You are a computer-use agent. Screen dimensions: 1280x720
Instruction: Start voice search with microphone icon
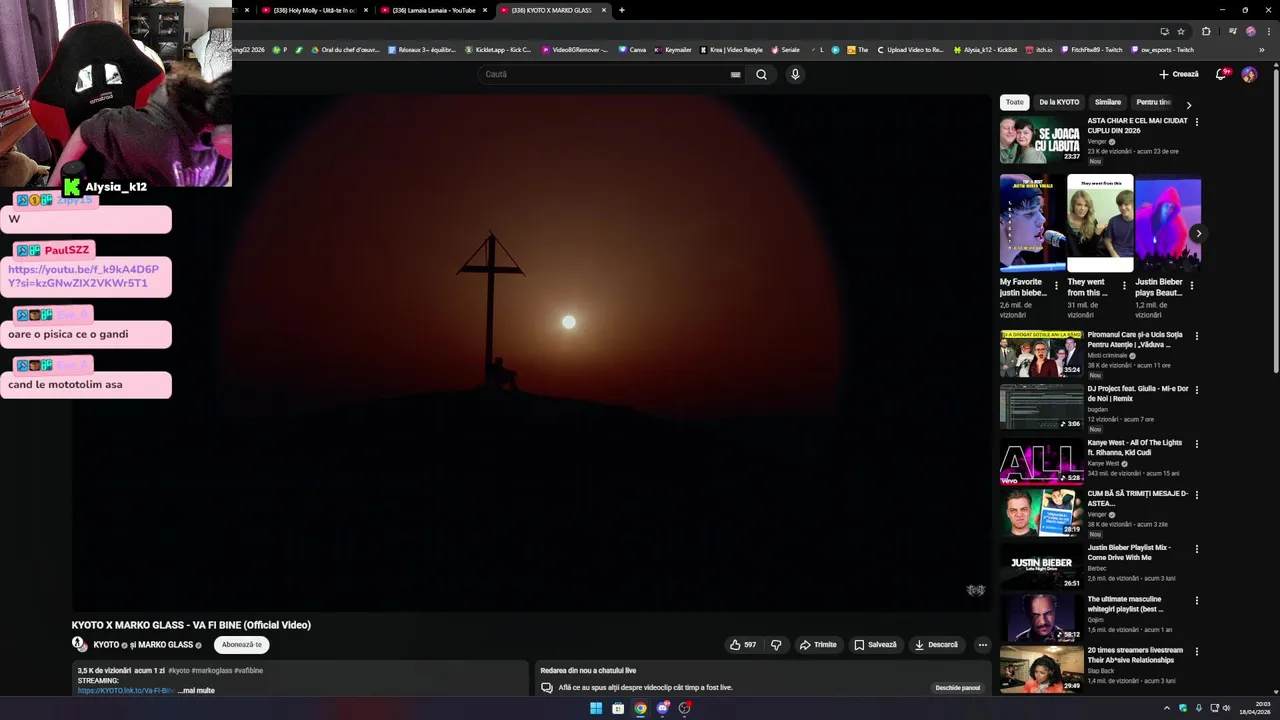click(795, 74)
